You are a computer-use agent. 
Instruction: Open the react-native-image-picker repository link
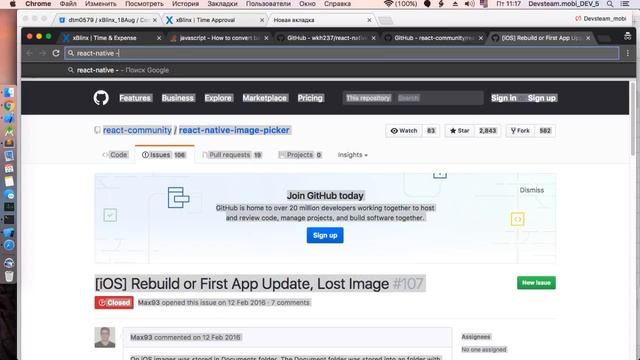point(234,130)
